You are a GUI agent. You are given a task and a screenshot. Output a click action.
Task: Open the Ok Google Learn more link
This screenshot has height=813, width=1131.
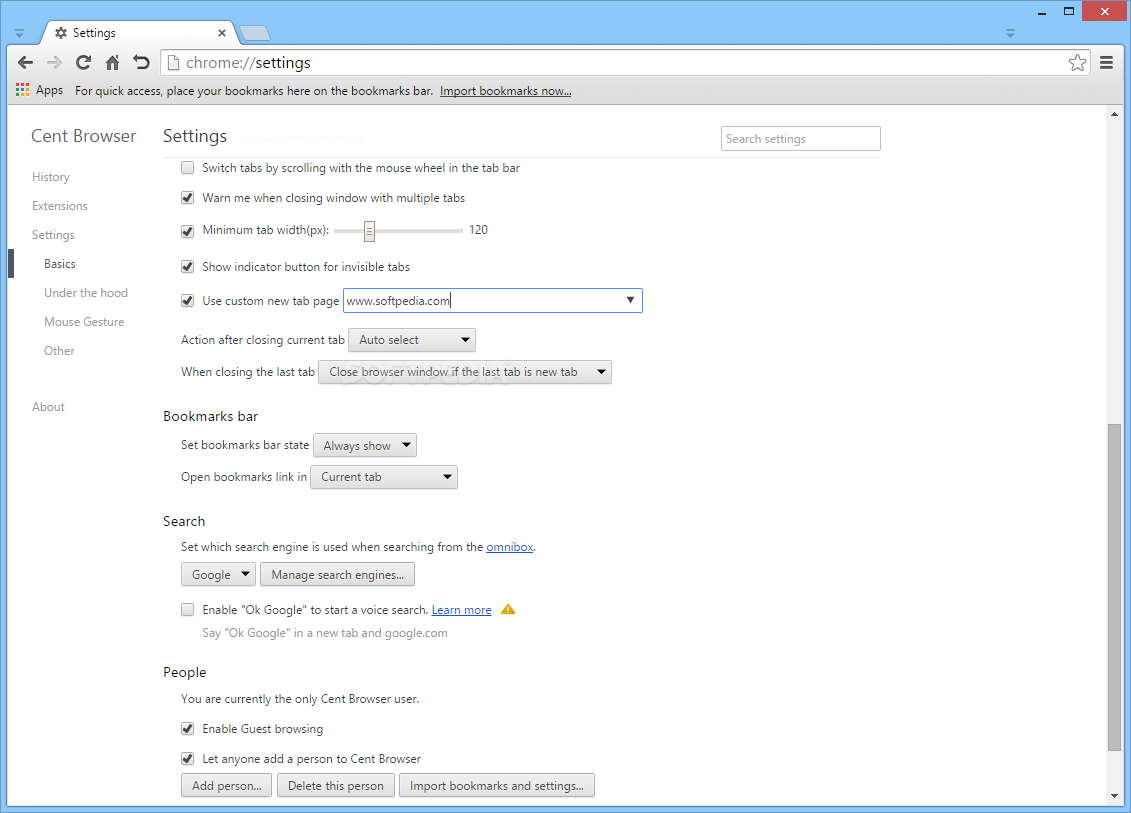462,610
